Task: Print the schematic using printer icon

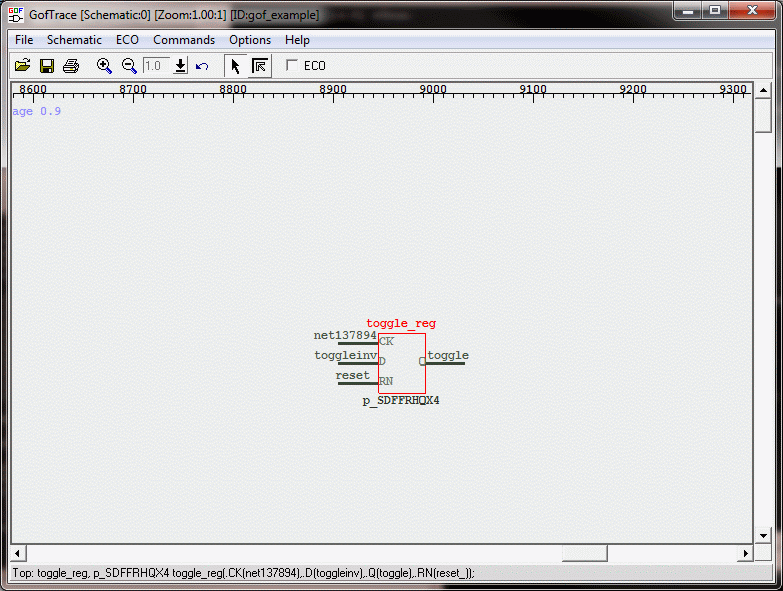Action: click(71, 66)
